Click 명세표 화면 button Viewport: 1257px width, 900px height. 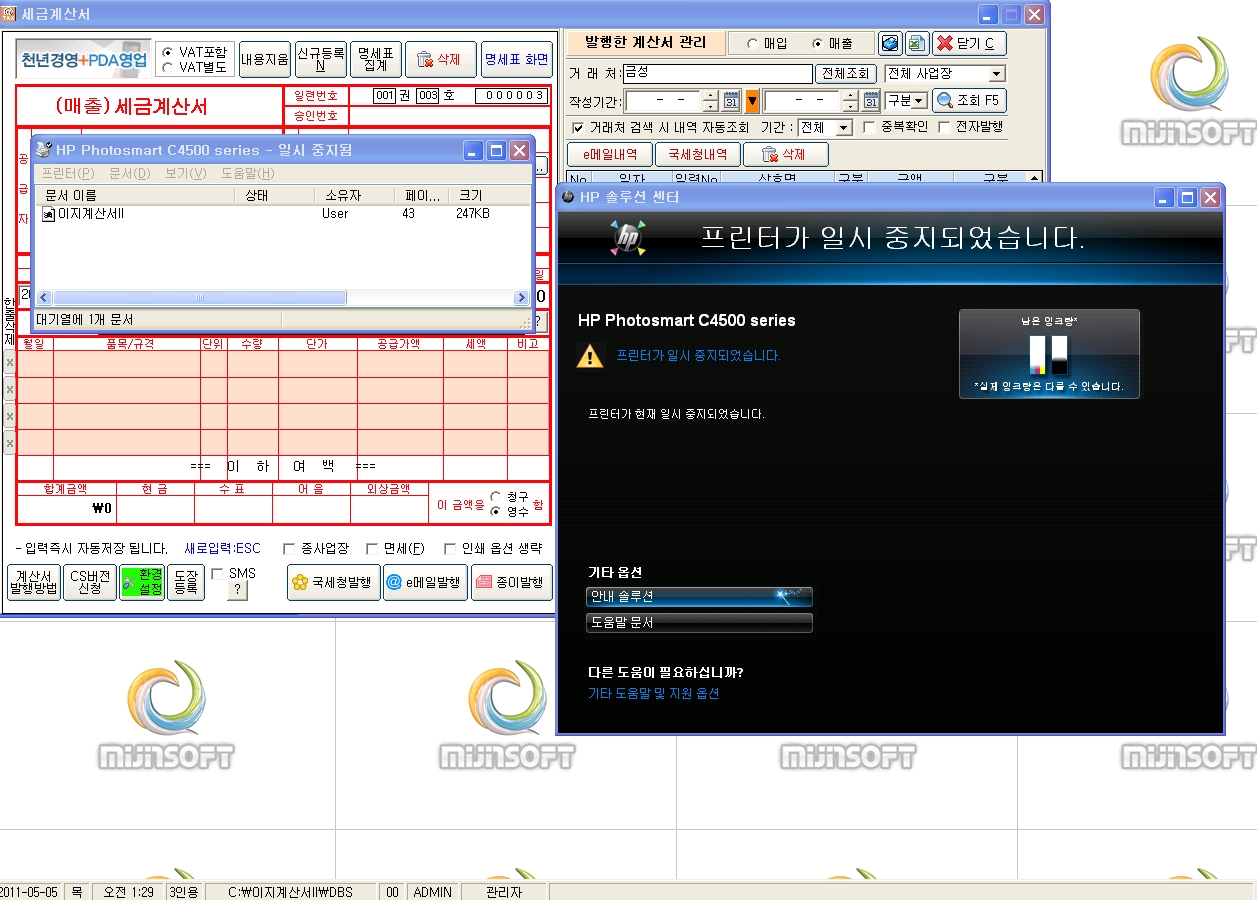516,59
